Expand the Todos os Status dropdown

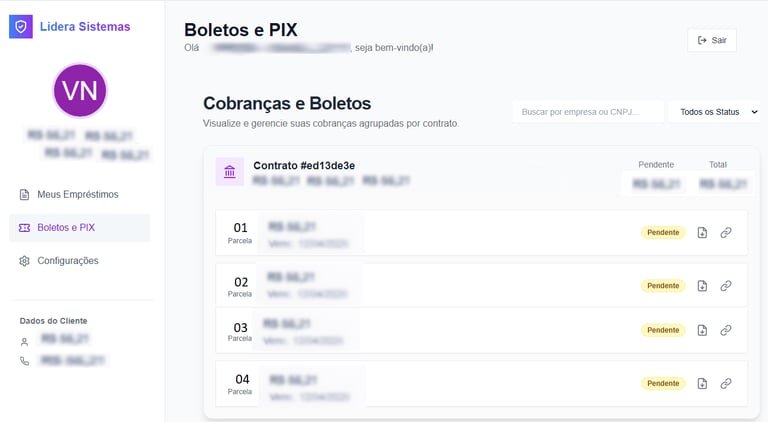pyautogui.click(x=714, y=112)
